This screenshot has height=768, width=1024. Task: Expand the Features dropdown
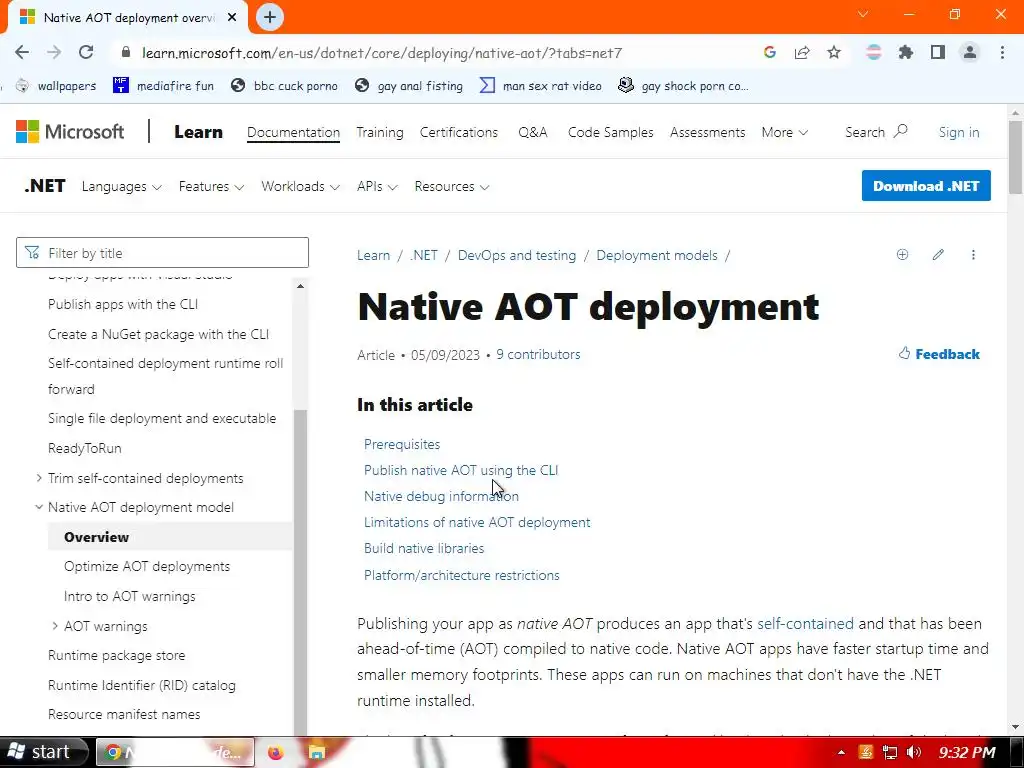pyautogui.click(x=211, y=187)
